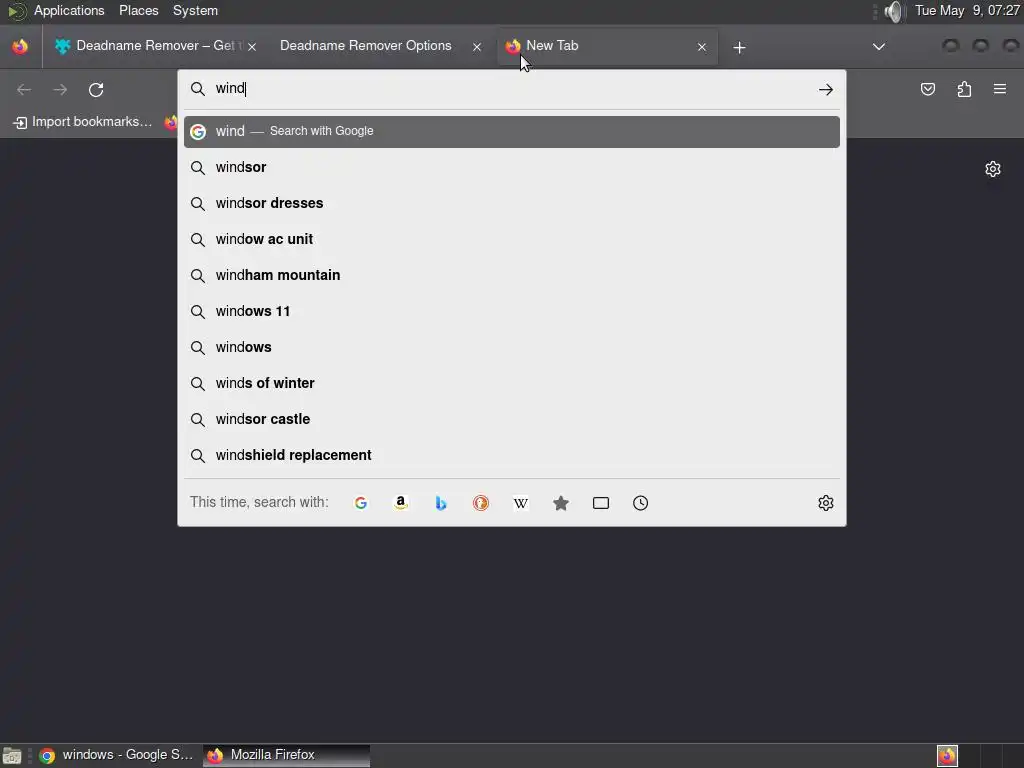Select DuckDuckGo search engine icon
This screenshot has width=1024, height=768.
(x=481, y=503)
